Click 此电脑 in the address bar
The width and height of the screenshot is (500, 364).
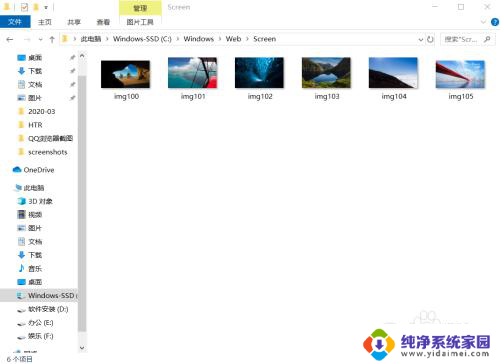(x=91, y=39)
